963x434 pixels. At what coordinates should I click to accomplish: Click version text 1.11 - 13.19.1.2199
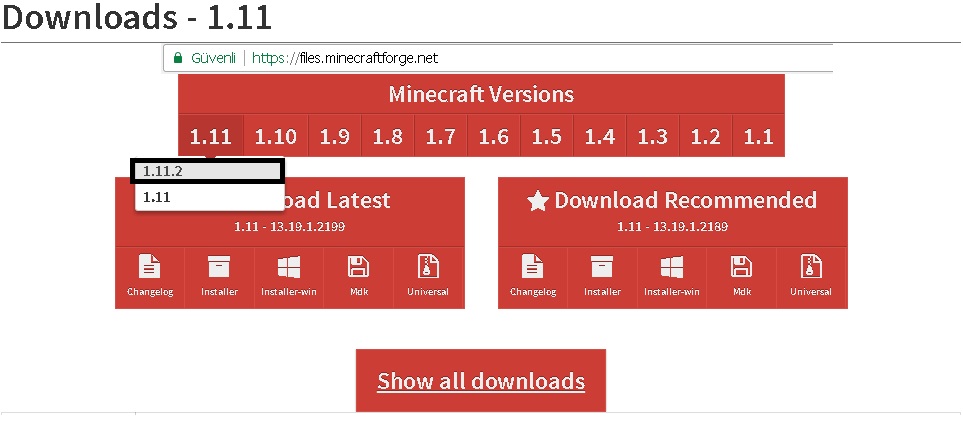click(289, 227)
